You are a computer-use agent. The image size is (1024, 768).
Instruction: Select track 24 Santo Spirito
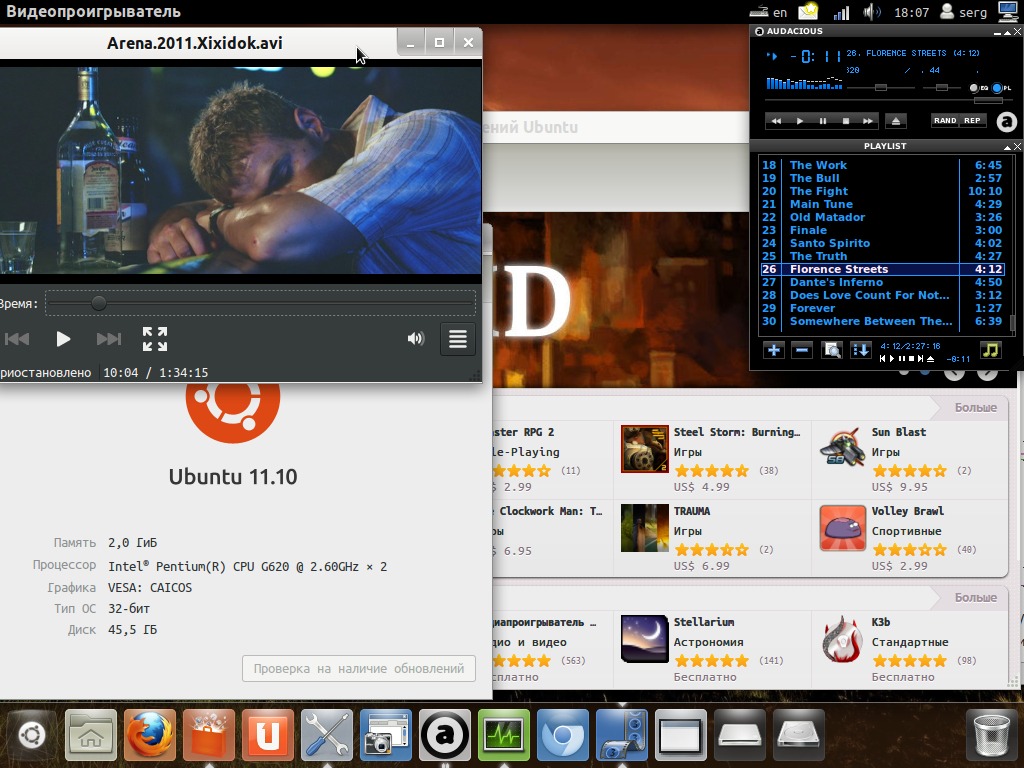882,243
